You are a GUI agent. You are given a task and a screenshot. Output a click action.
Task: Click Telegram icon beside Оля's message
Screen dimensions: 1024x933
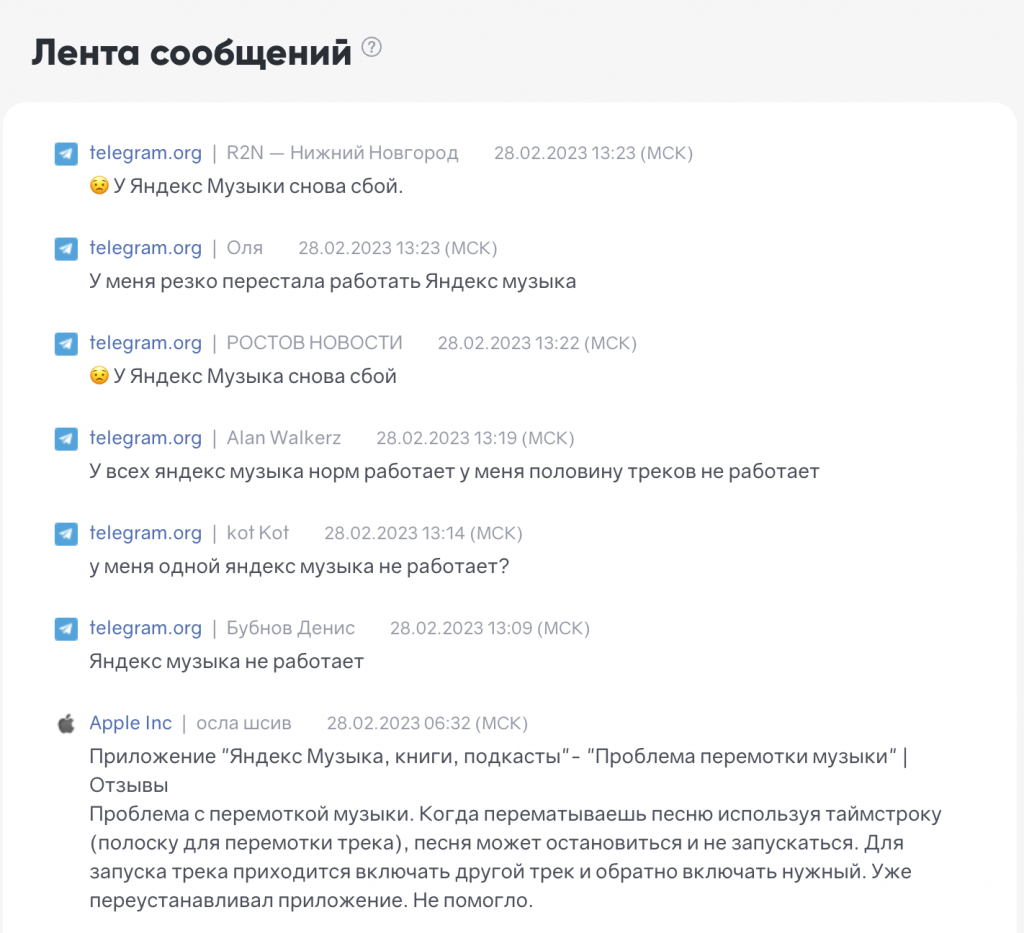66,249
